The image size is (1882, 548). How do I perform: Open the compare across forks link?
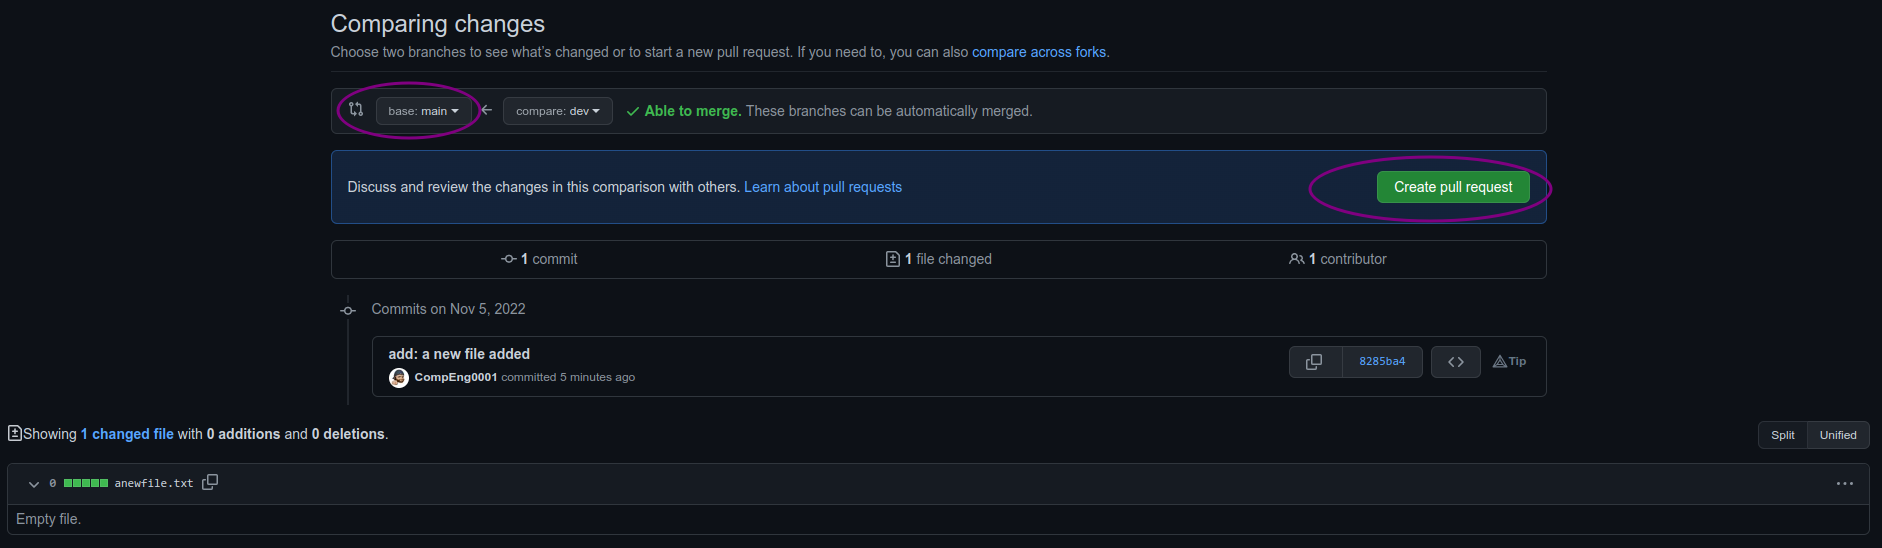pyautogui.click(x=1038, y=52)
